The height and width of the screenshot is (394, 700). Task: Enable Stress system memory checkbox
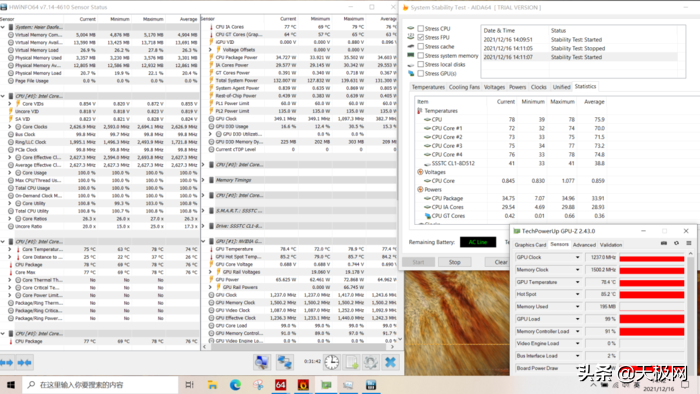(421, 55)
